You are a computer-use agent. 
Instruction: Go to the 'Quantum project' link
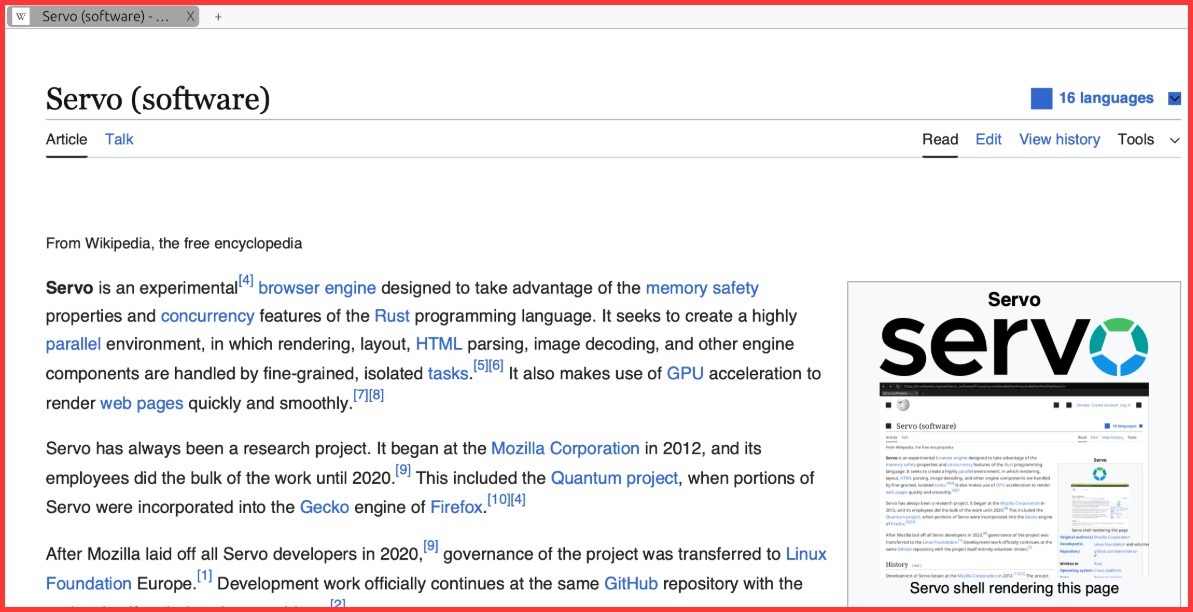pos(614,478)
